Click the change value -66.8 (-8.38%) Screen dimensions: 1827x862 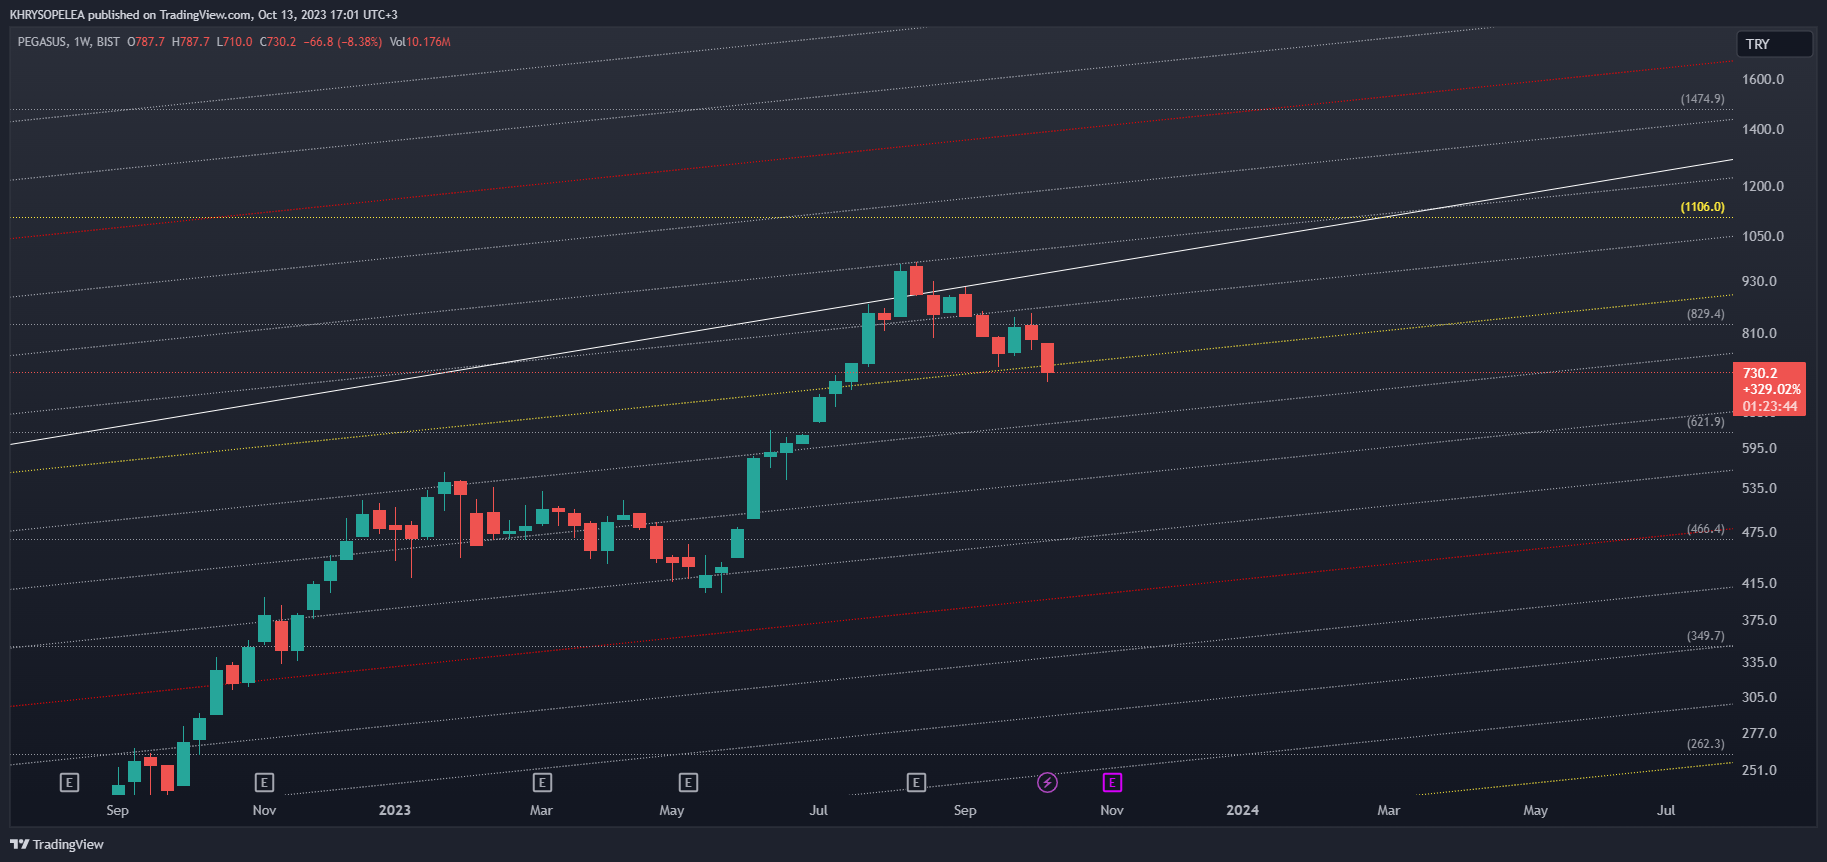343,42
